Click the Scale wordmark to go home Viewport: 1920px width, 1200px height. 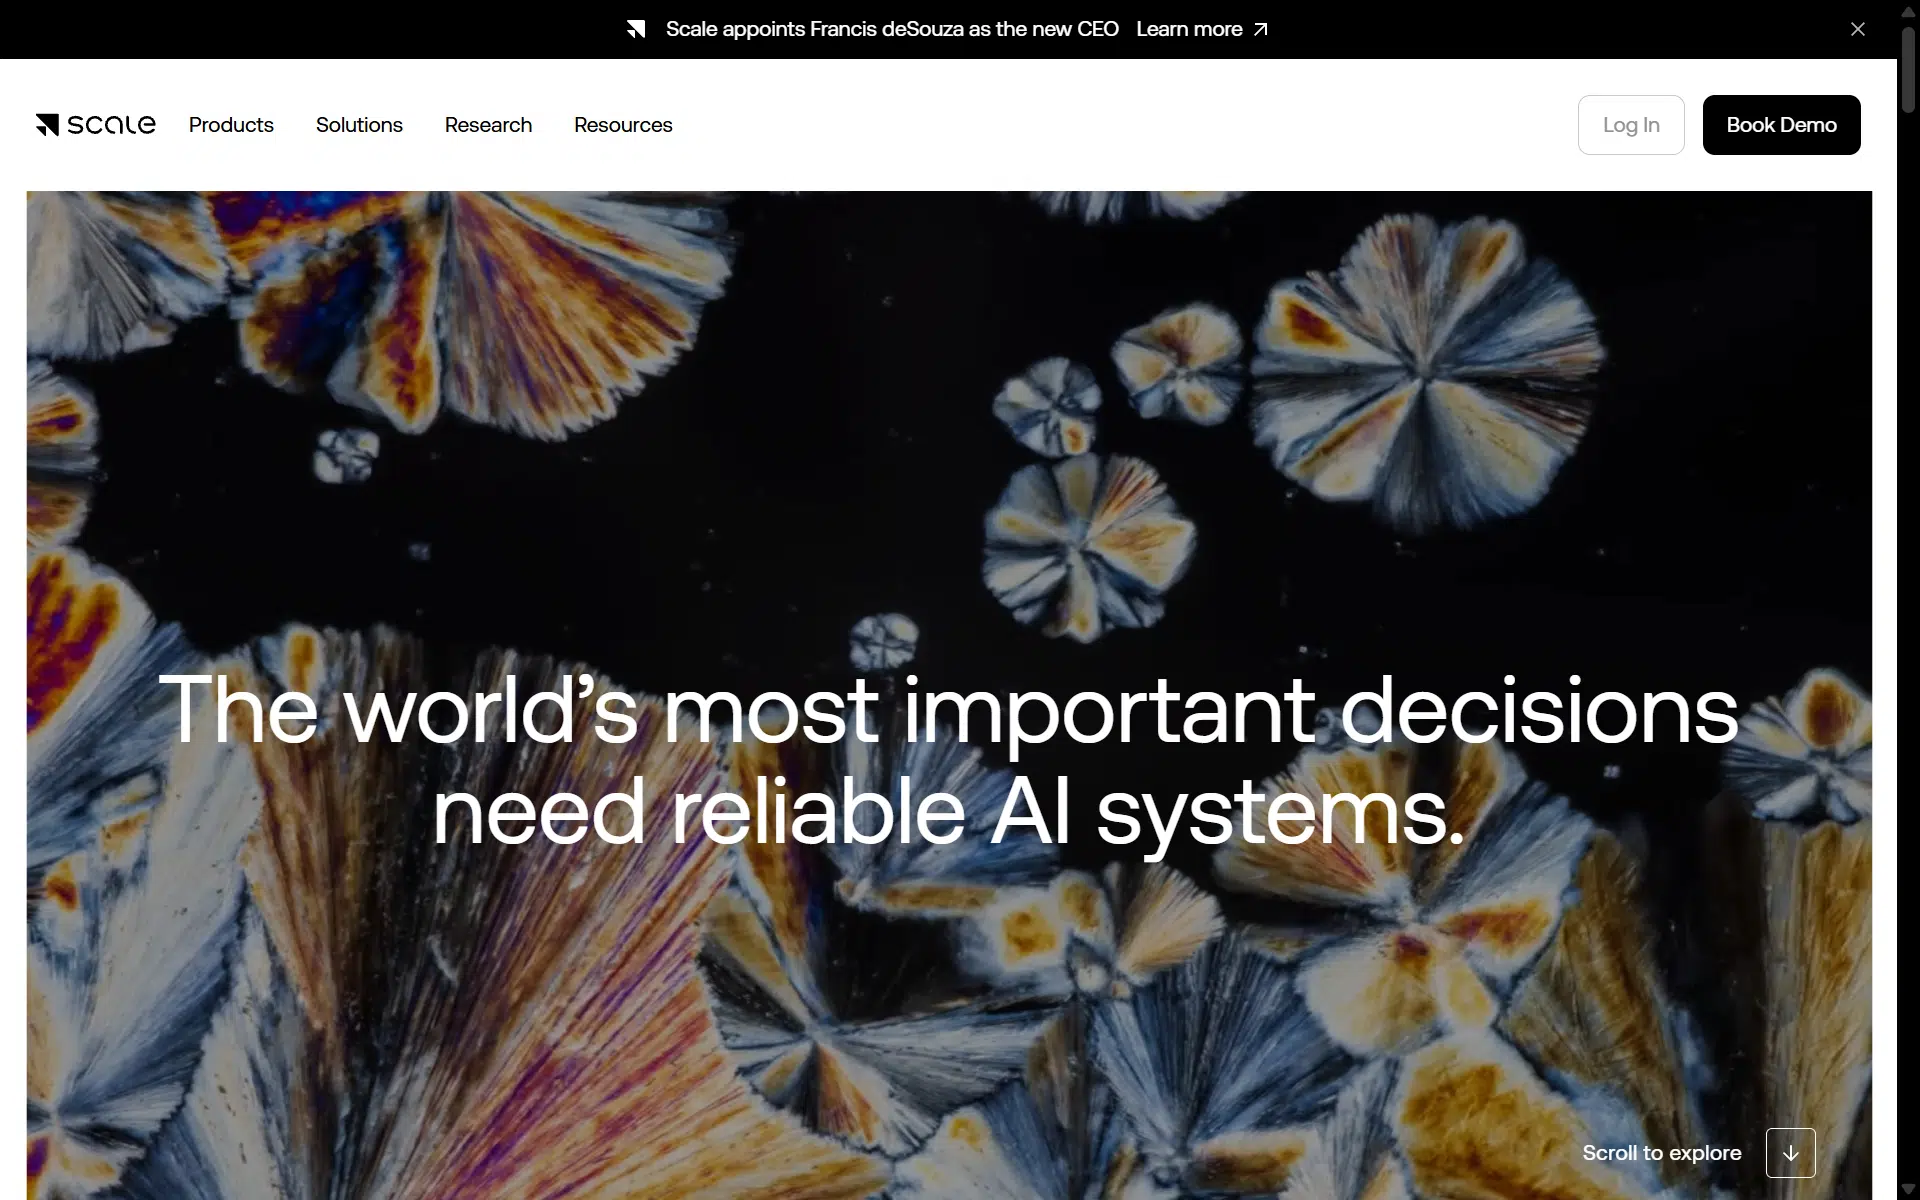tap(111, 125)
